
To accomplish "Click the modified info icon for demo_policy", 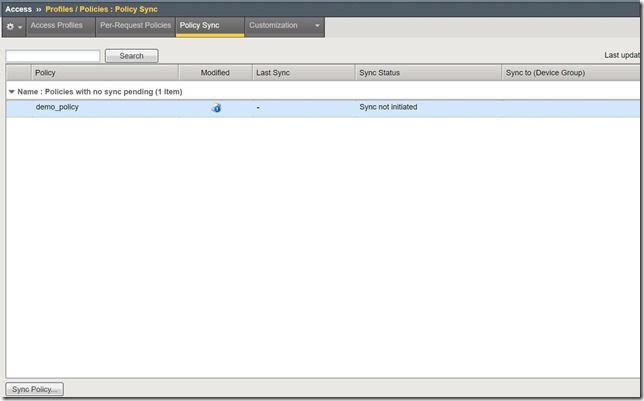I will (x=216, y=108).
